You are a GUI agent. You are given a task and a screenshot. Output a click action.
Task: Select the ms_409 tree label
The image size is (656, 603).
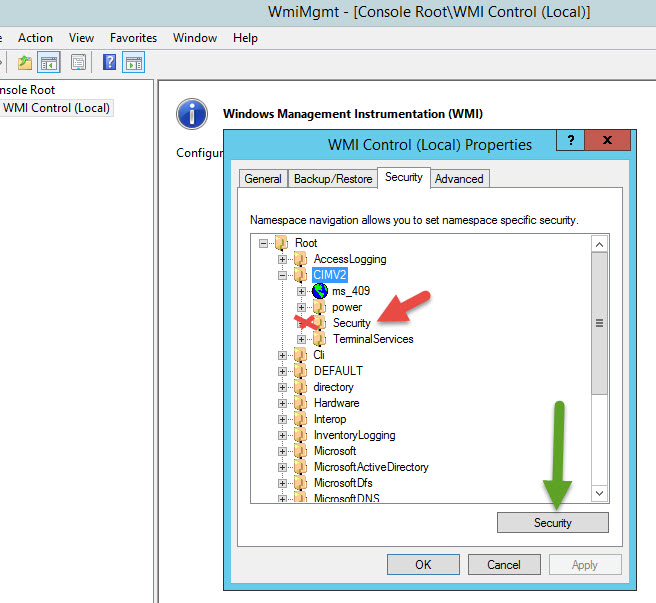(351, 291)
